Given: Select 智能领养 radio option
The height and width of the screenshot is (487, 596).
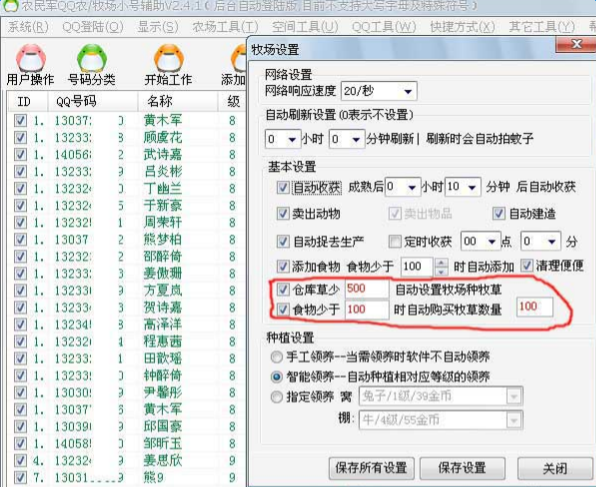Looking at the screenshot, I should (276, 377).
